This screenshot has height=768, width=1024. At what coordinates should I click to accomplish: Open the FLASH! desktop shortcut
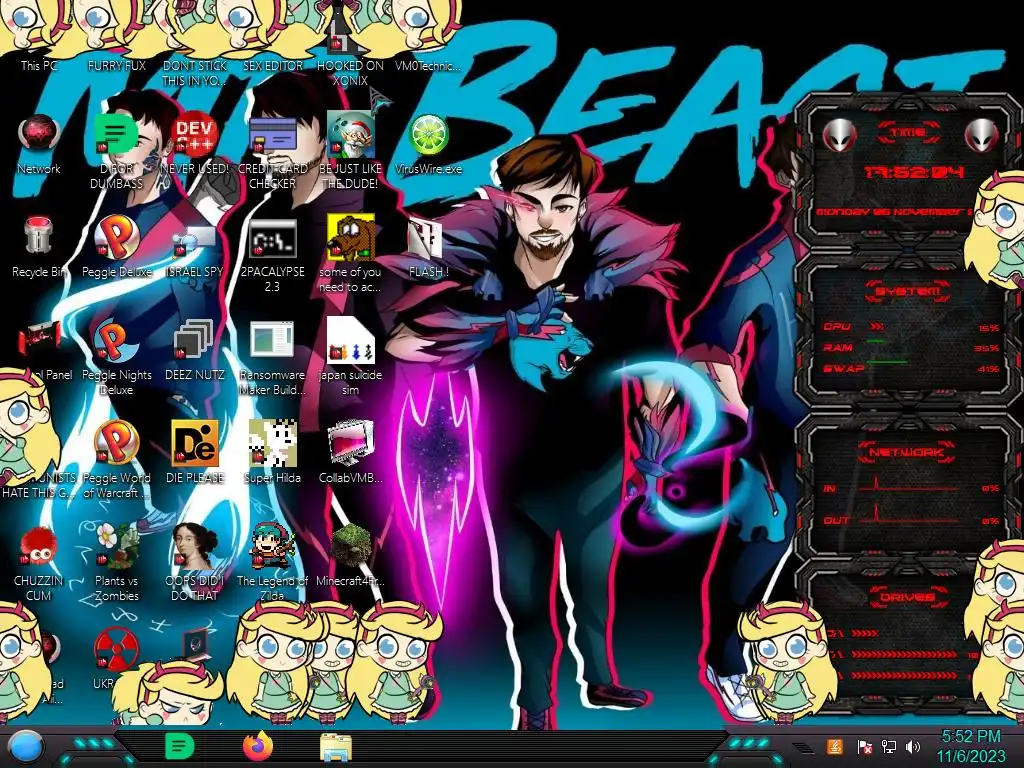point(425,238)
